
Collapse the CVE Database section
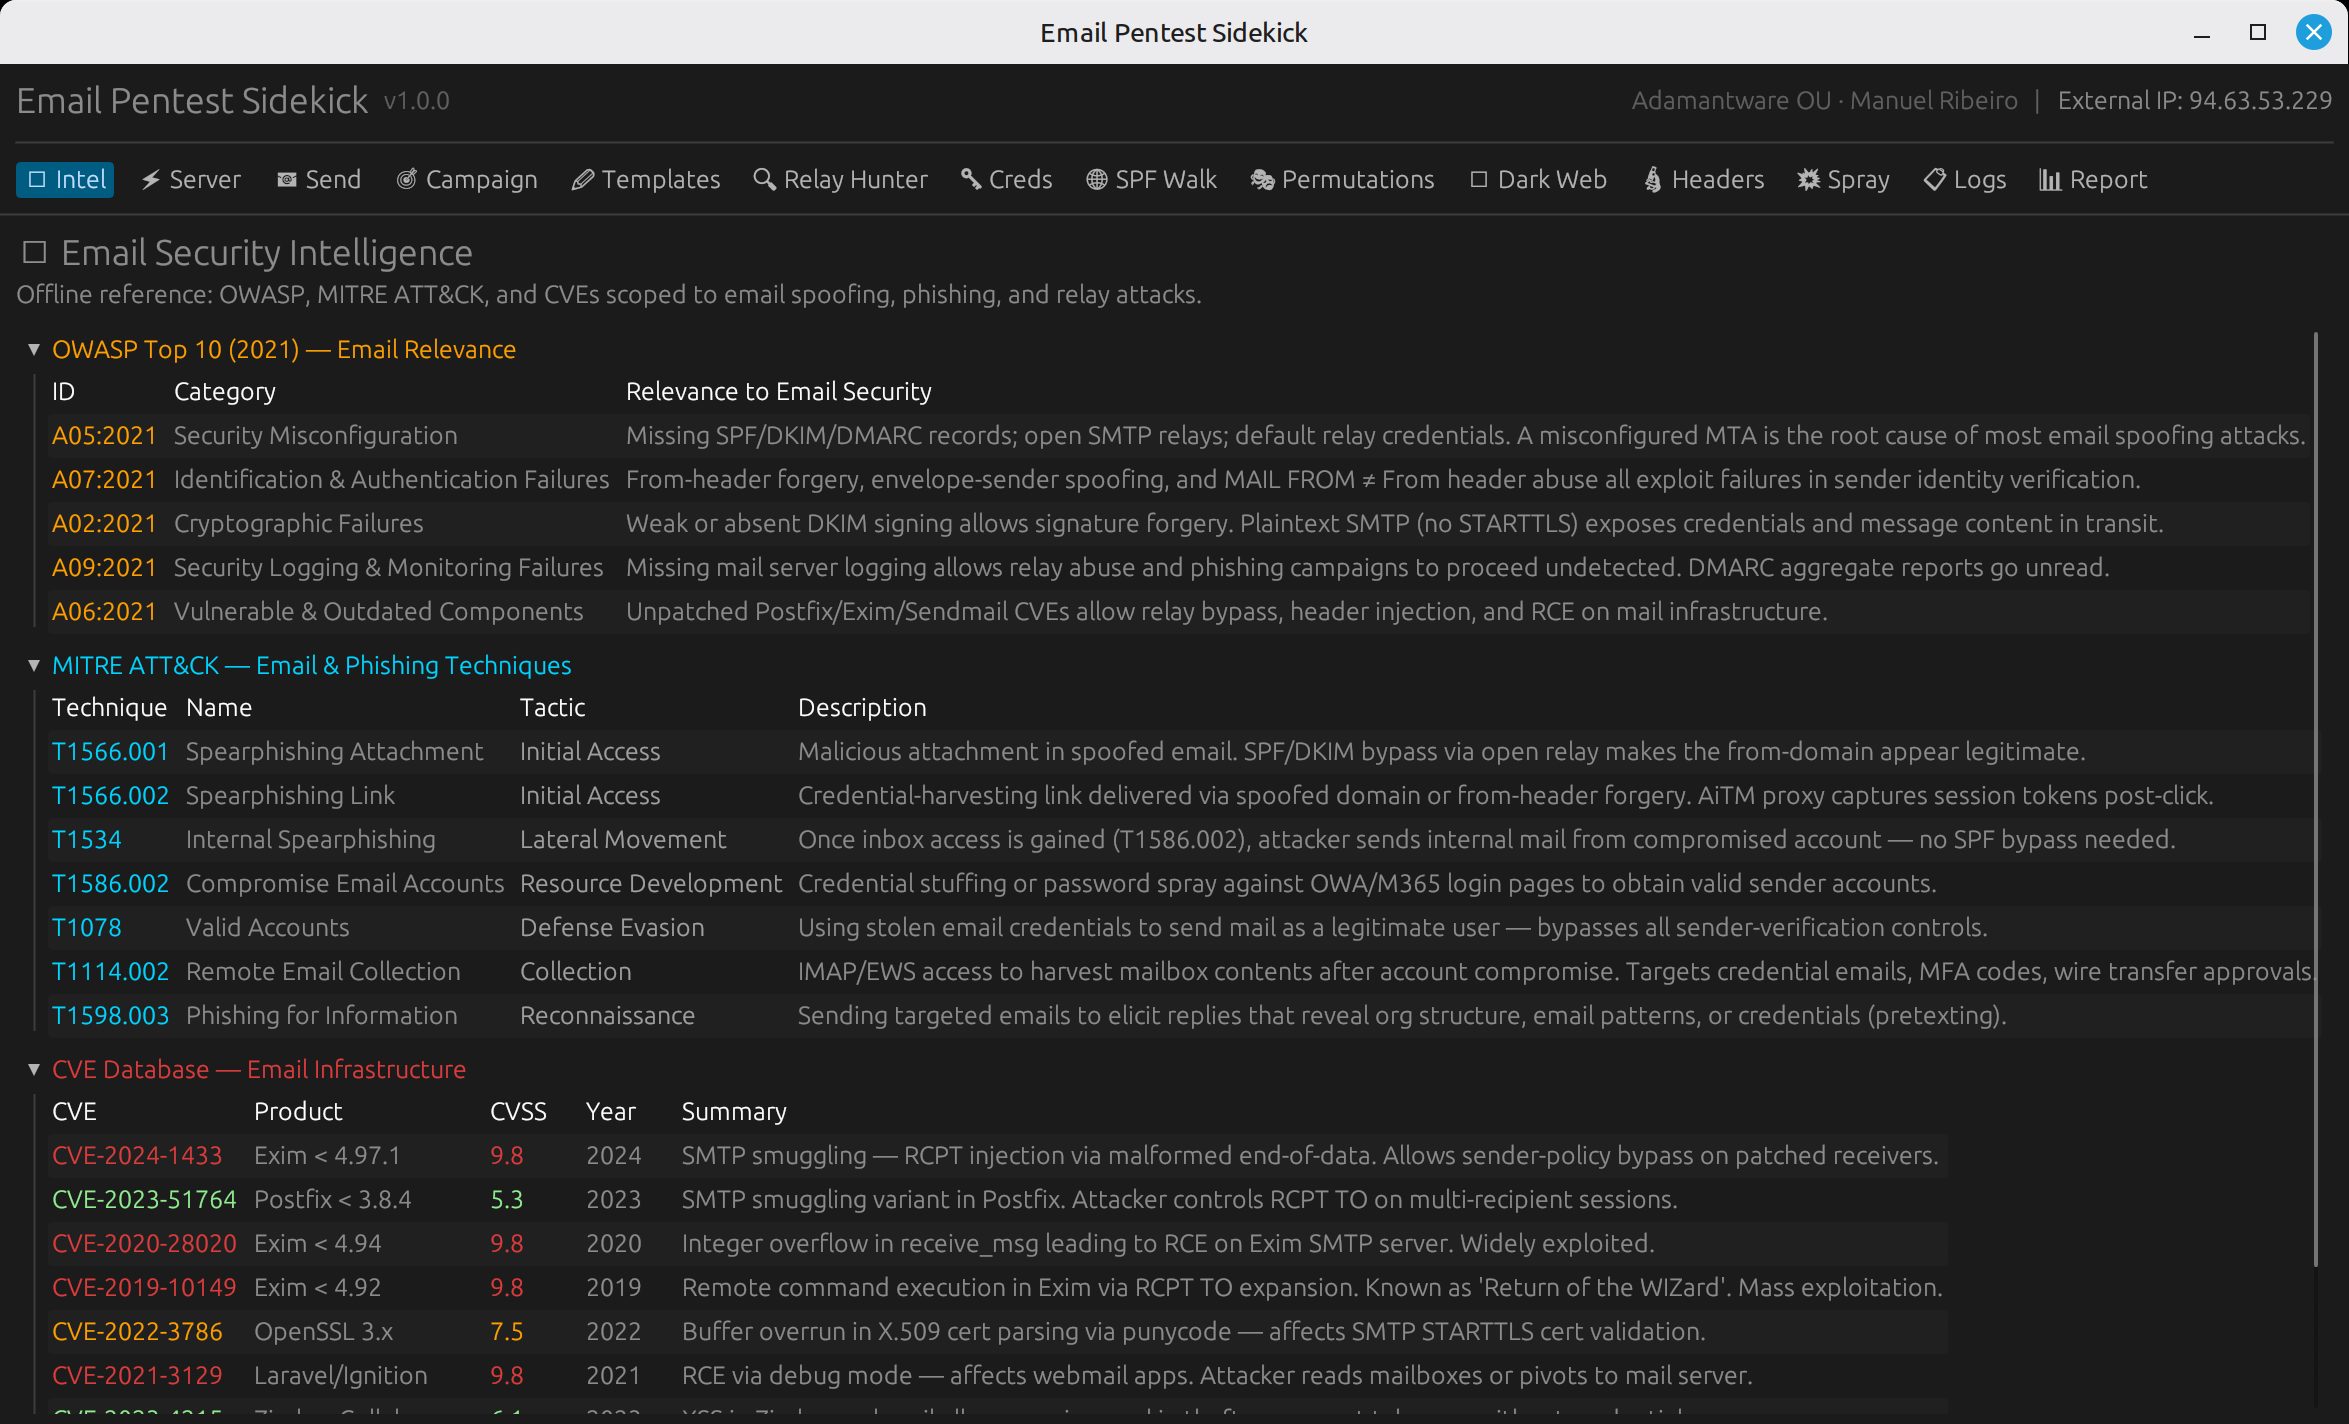pos(34,1069)
